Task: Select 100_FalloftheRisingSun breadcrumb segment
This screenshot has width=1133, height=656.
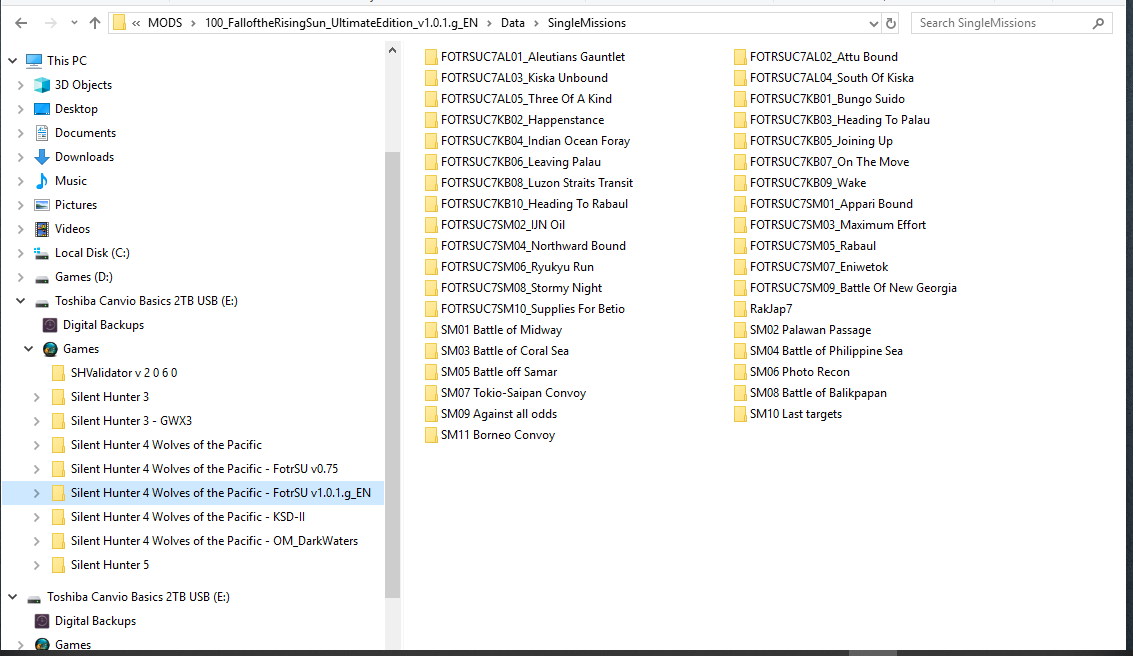Action: (x=341, y=23)
